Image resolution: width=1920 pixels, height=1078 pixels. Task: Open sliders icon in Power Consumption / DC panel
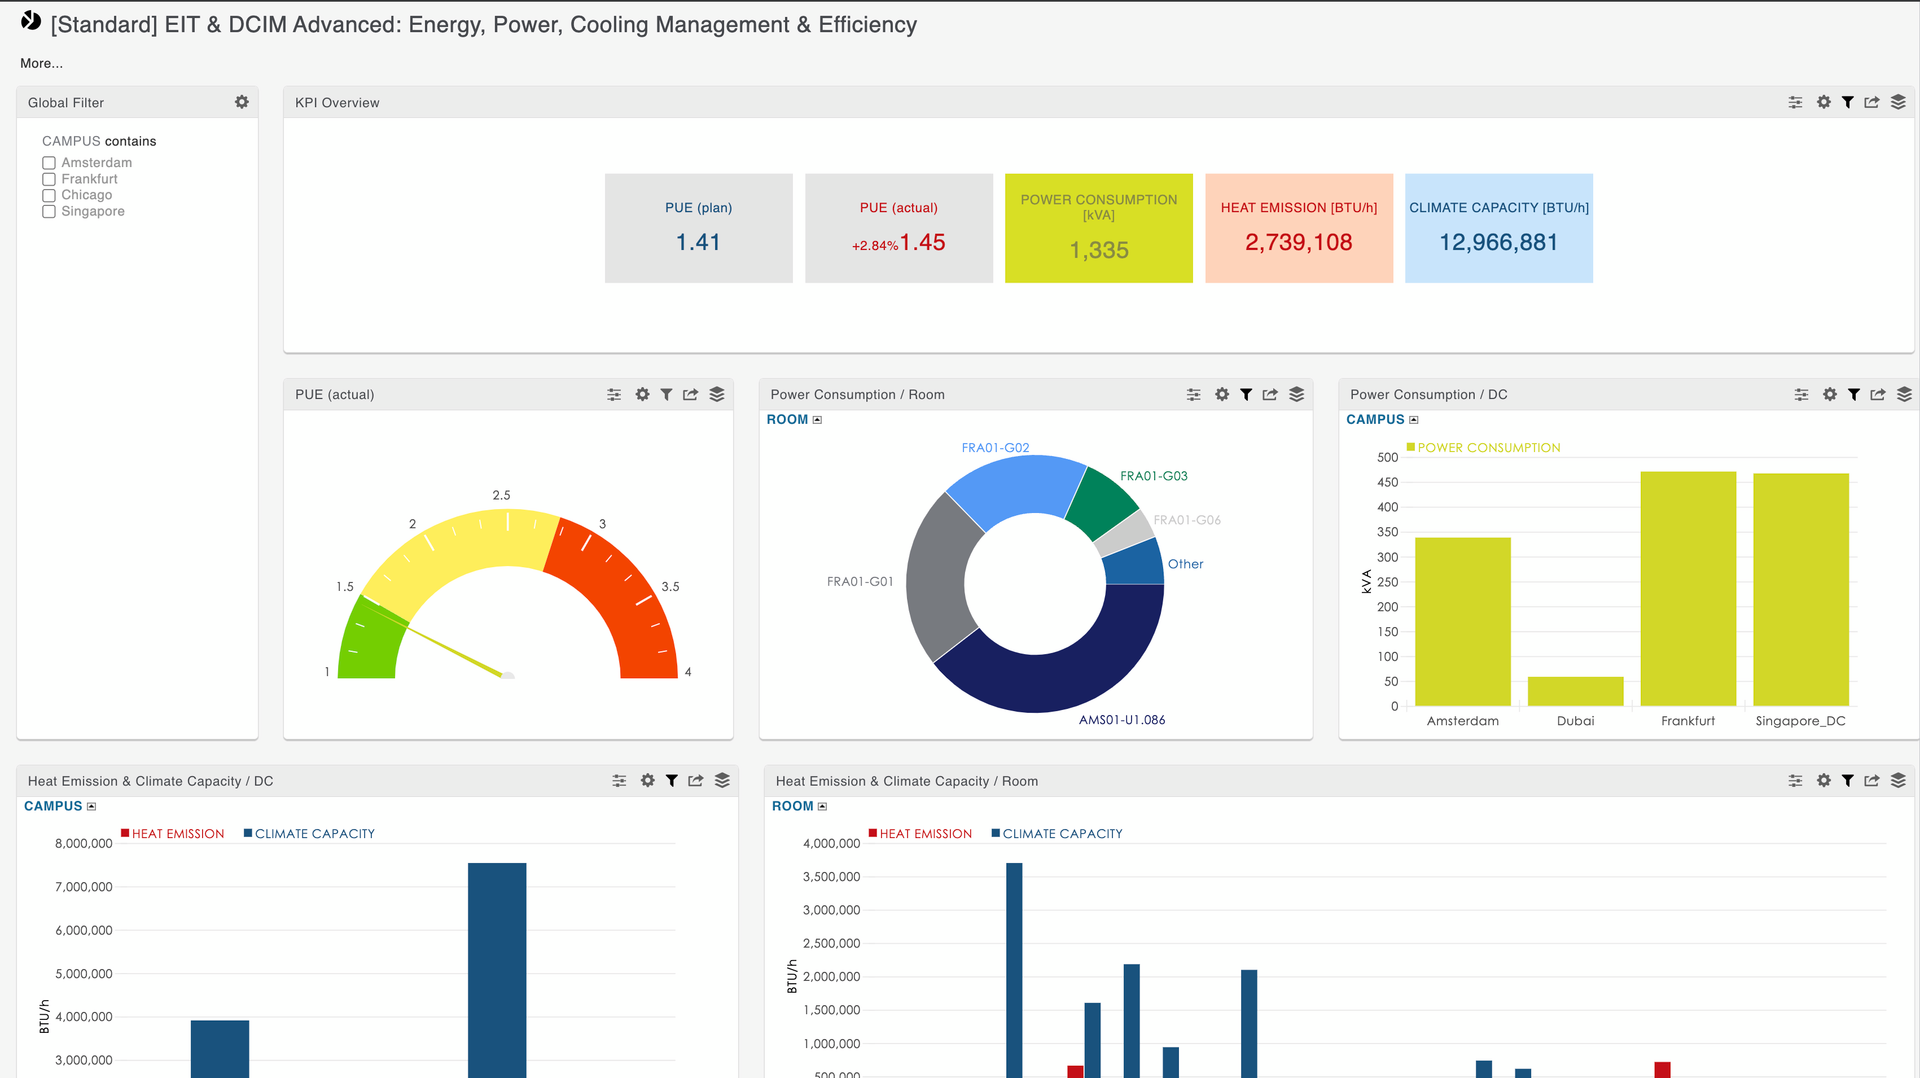pos(1801,395)
